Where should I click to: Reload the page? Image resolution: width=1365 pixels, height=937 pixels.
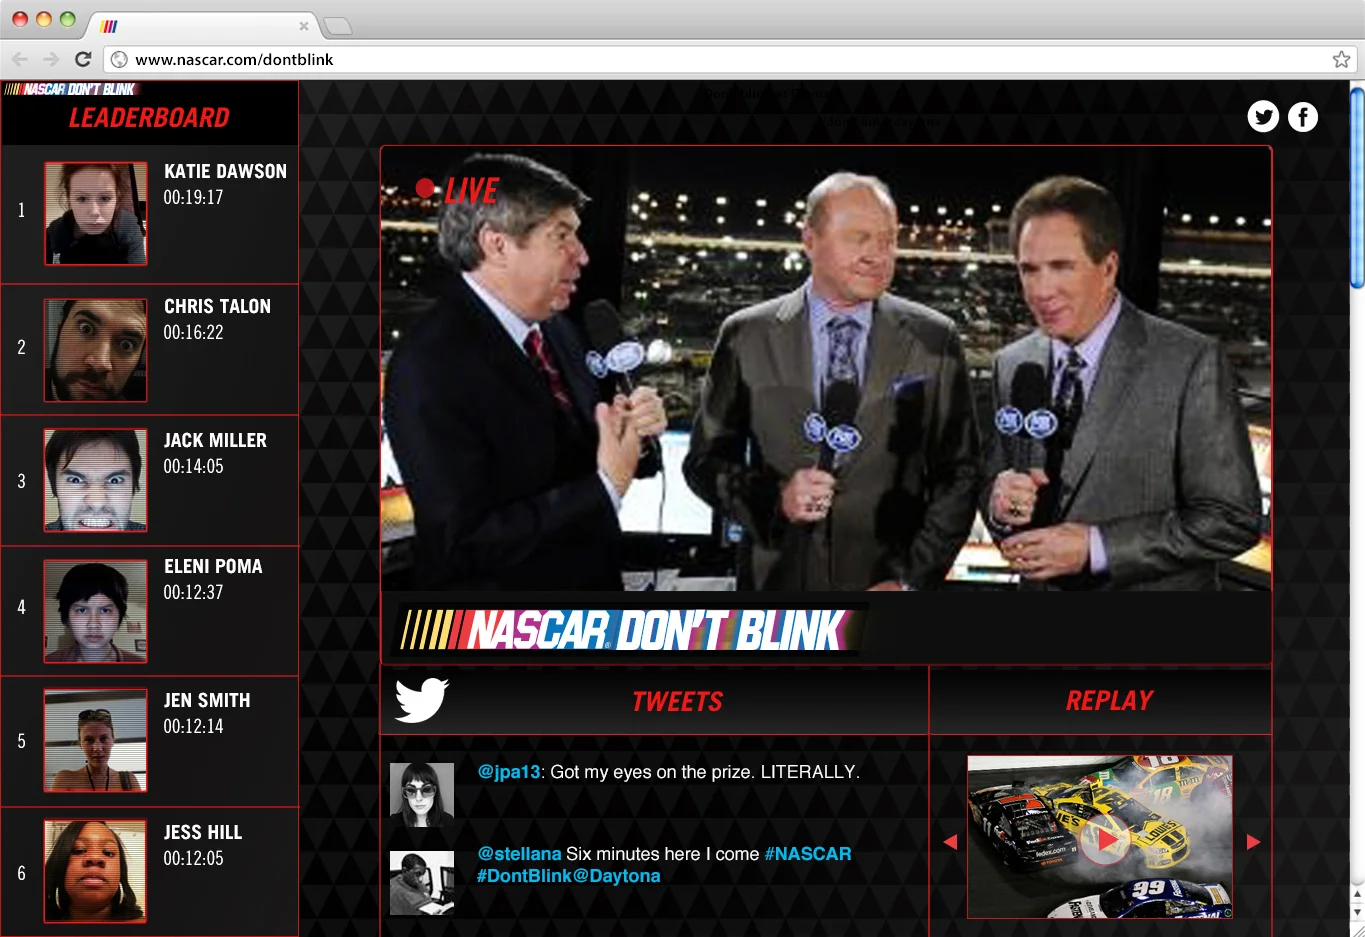point(83,59)
